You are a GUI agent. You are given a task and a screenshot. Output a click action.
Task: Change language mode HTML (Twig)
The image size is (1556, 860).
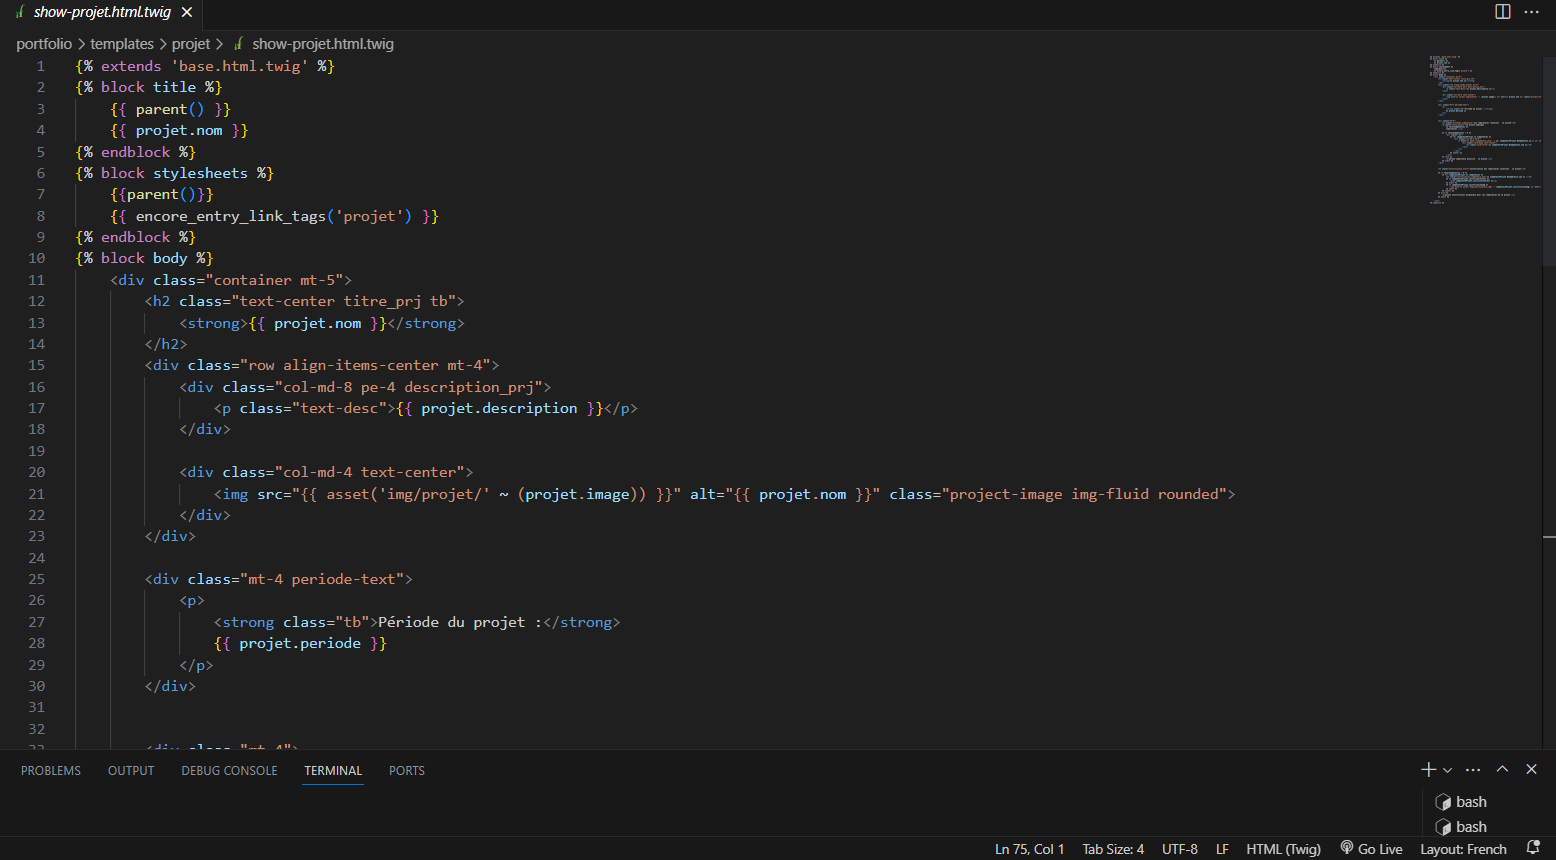[1283, 849]
